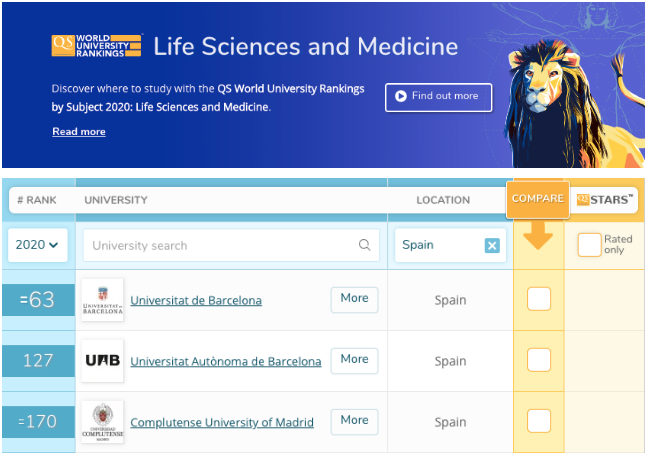Screen dimensions: 653x457
Task: Click Complutense University crest logo
Action: coord(103,422)
